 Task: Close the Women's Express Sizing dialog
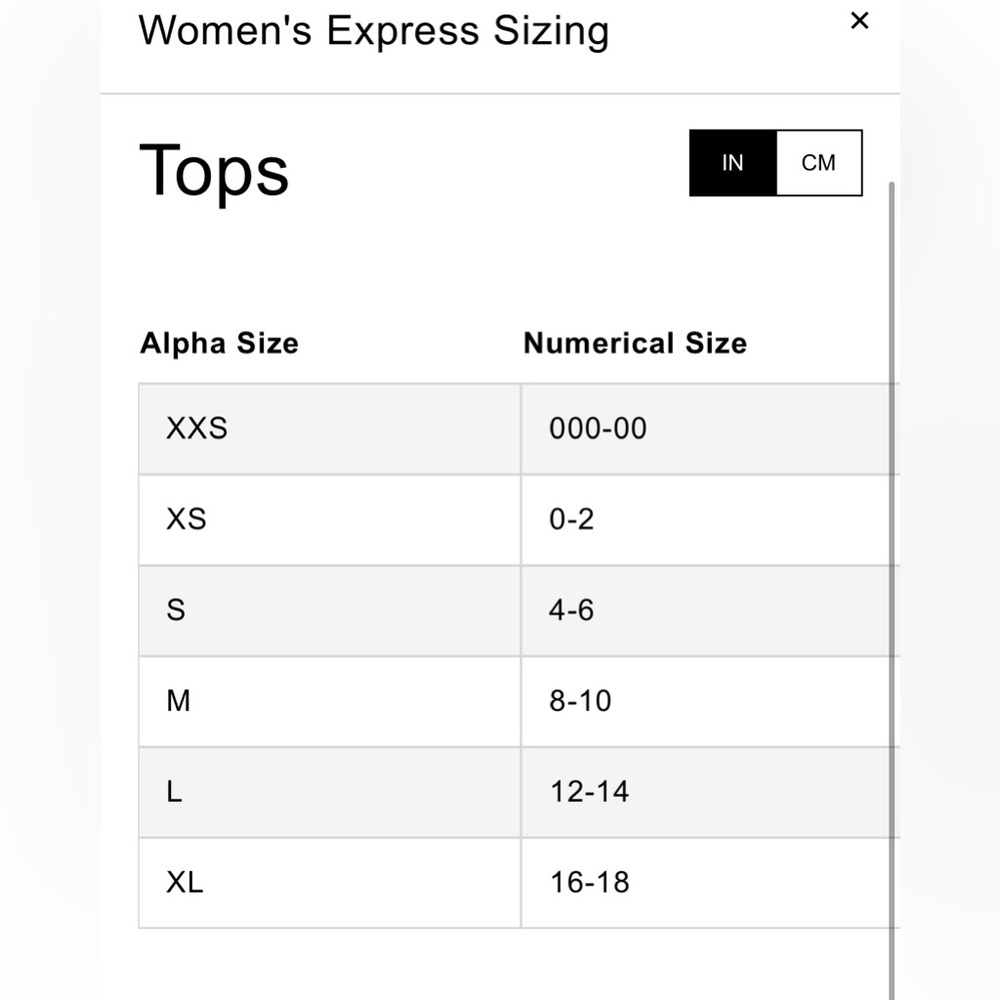(x=859, y=21)
